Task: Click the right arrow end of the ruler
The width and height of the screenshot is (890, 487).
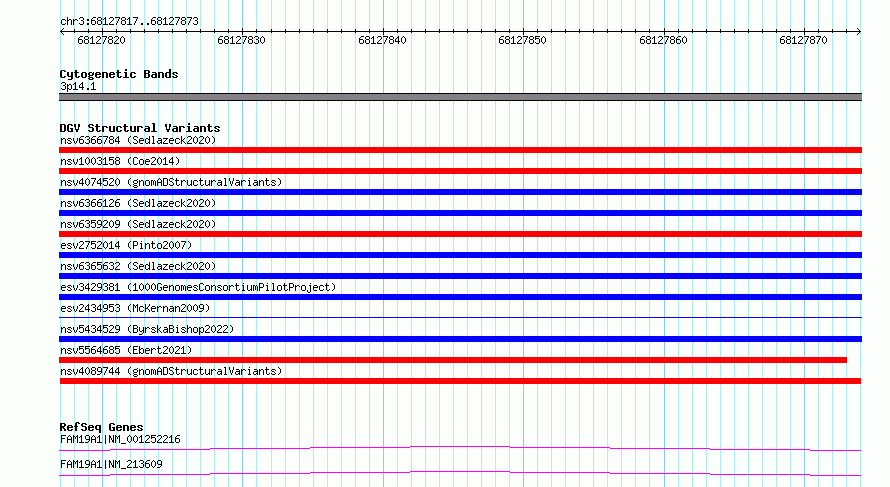Action: 858,31
